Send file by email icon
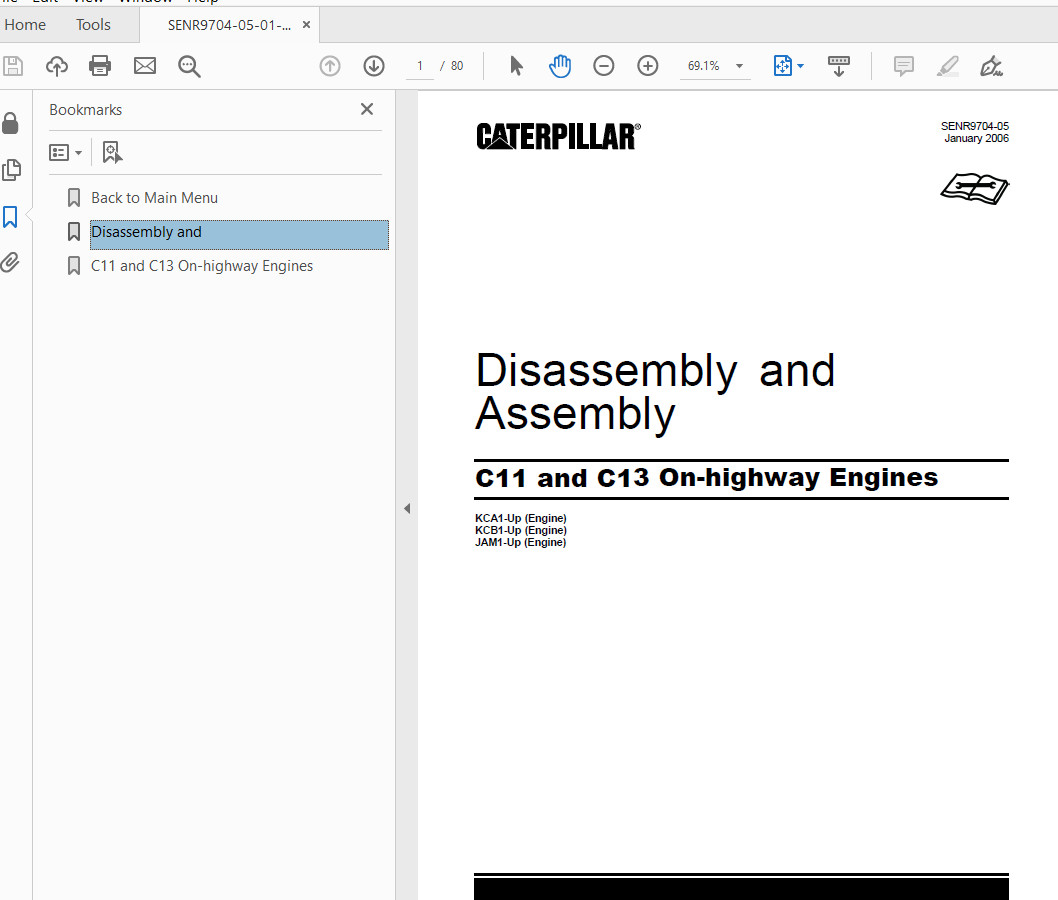The height and width of the screenshot is (900, 1058). 144,66
